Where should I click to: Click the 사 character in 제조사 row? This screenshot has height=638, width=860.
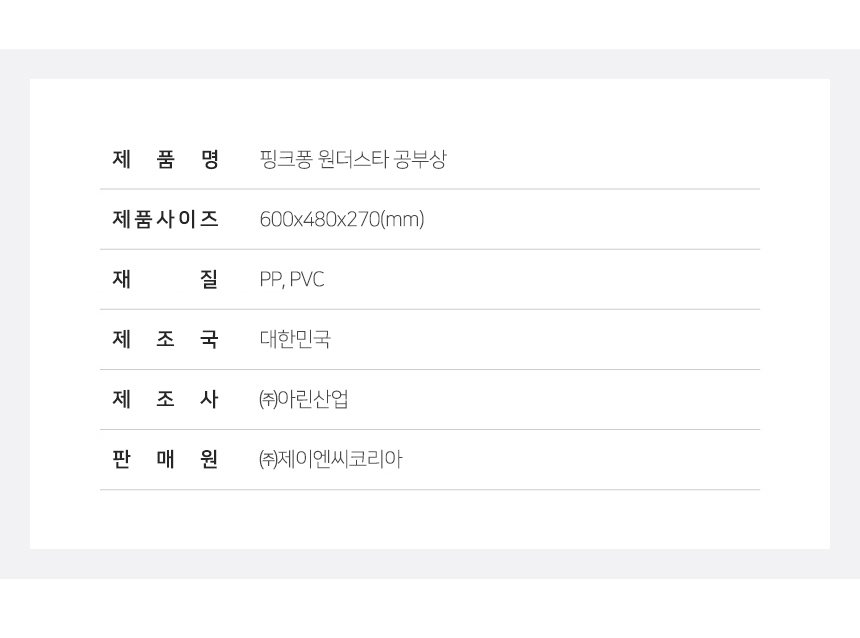tap(209, 399)
